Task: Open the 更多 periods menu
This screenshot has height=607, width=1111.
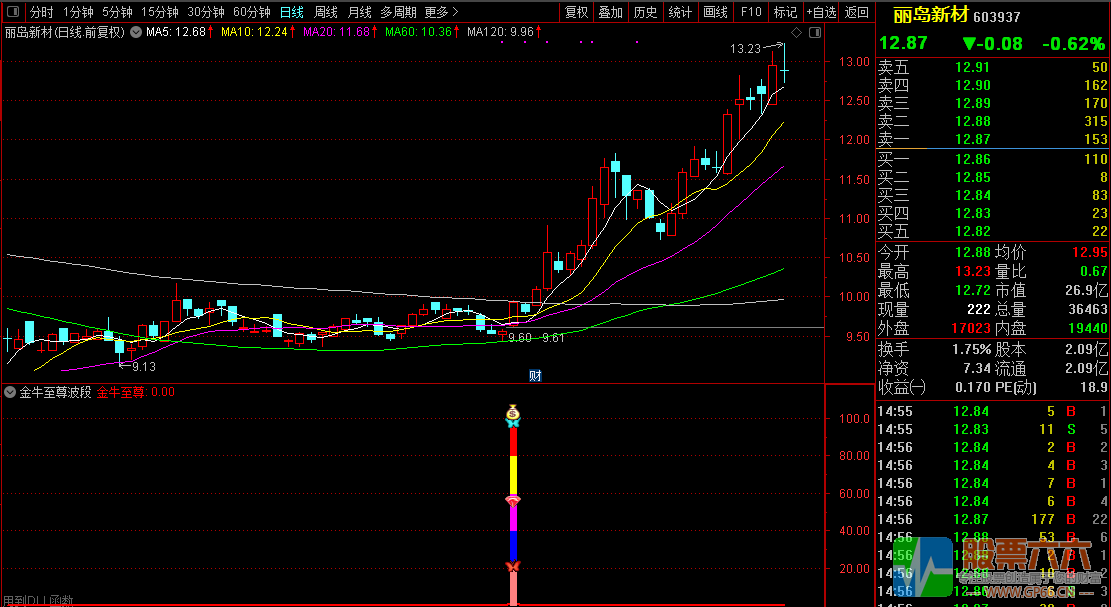Action: pyautogui.click(x=441, y=12)
